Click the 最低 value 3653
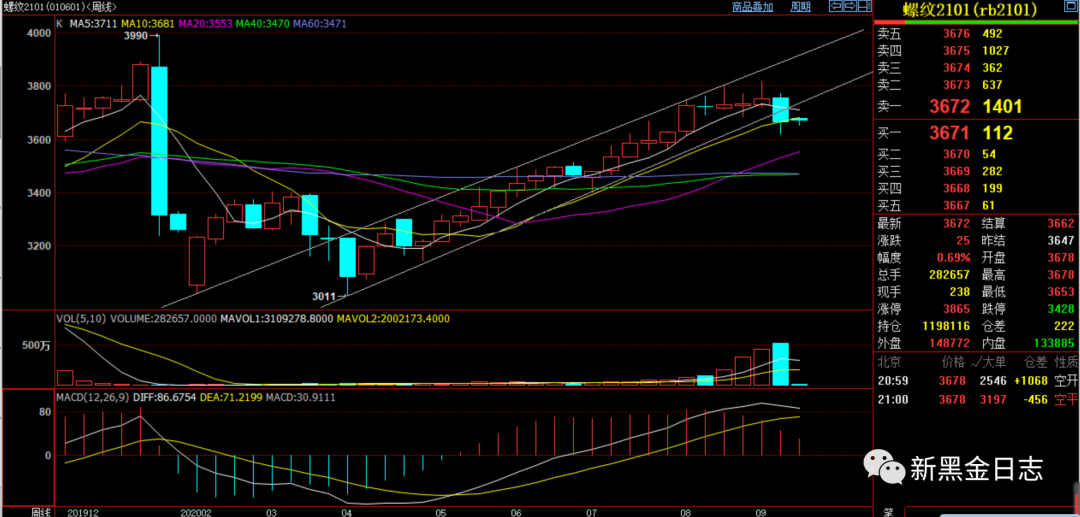The width and height of the screenshot is (1080, 517). pyautogui.click(x=1061, y=292)
